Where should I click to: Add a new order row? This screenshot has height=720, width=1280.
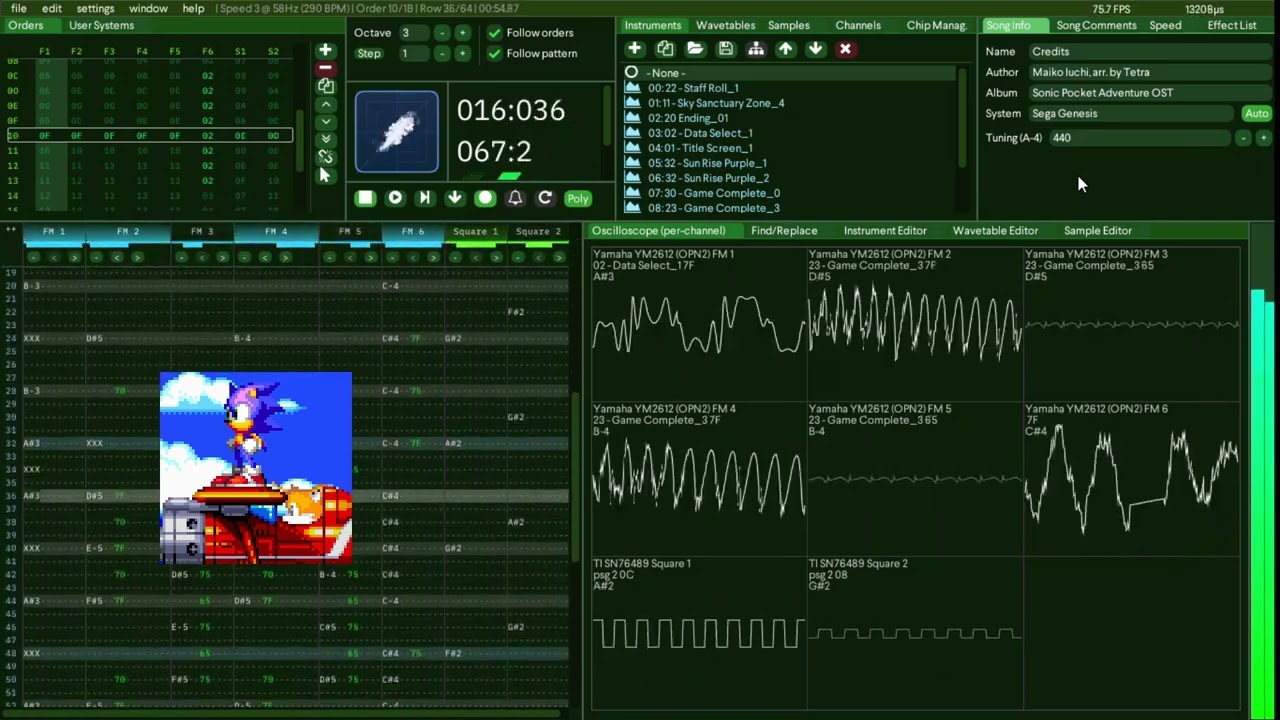[x=325, y=50]
